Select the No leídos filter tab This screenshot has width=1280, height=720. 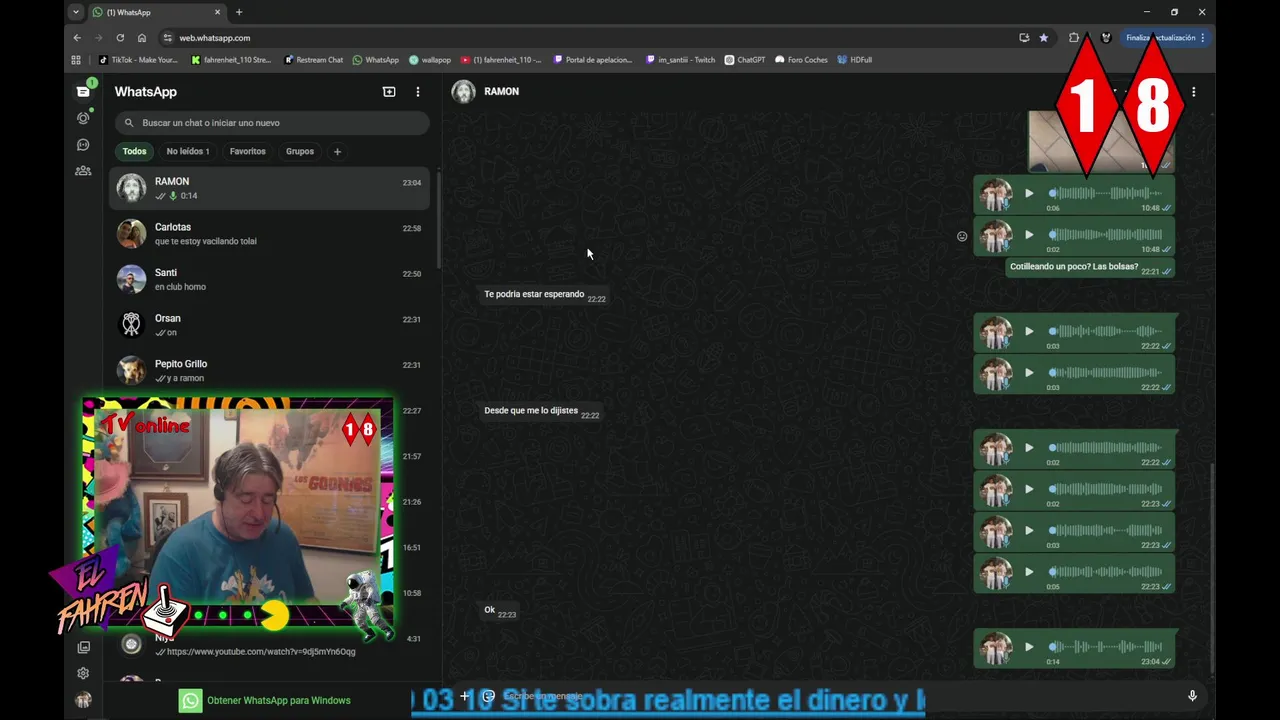[188, 151]
